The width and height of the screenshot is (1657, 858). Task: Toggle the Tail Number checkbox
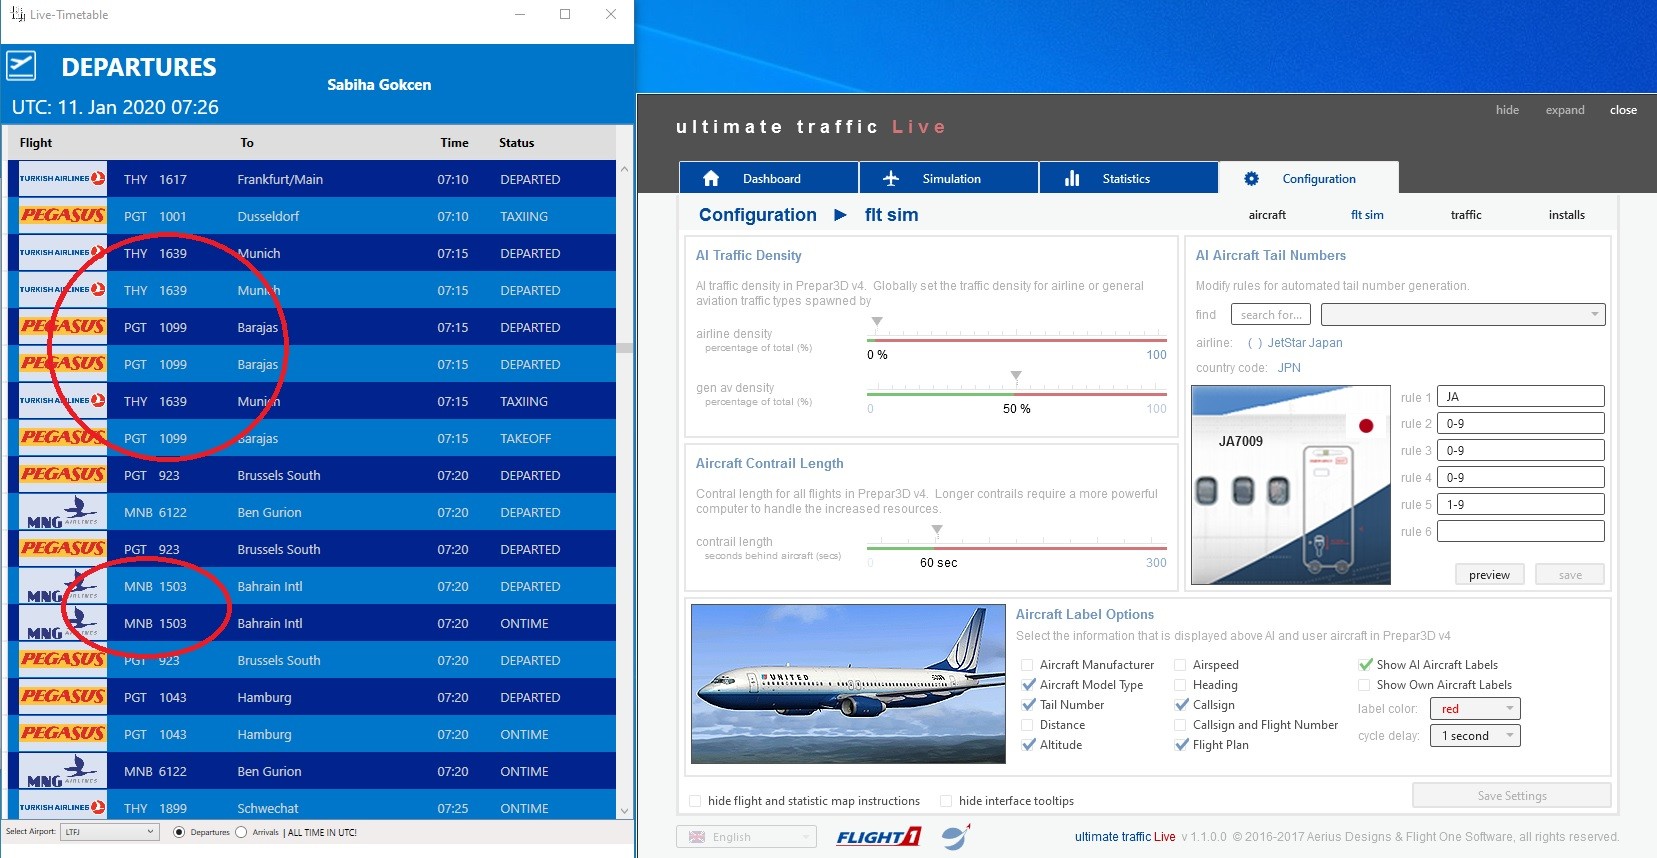1028,705
